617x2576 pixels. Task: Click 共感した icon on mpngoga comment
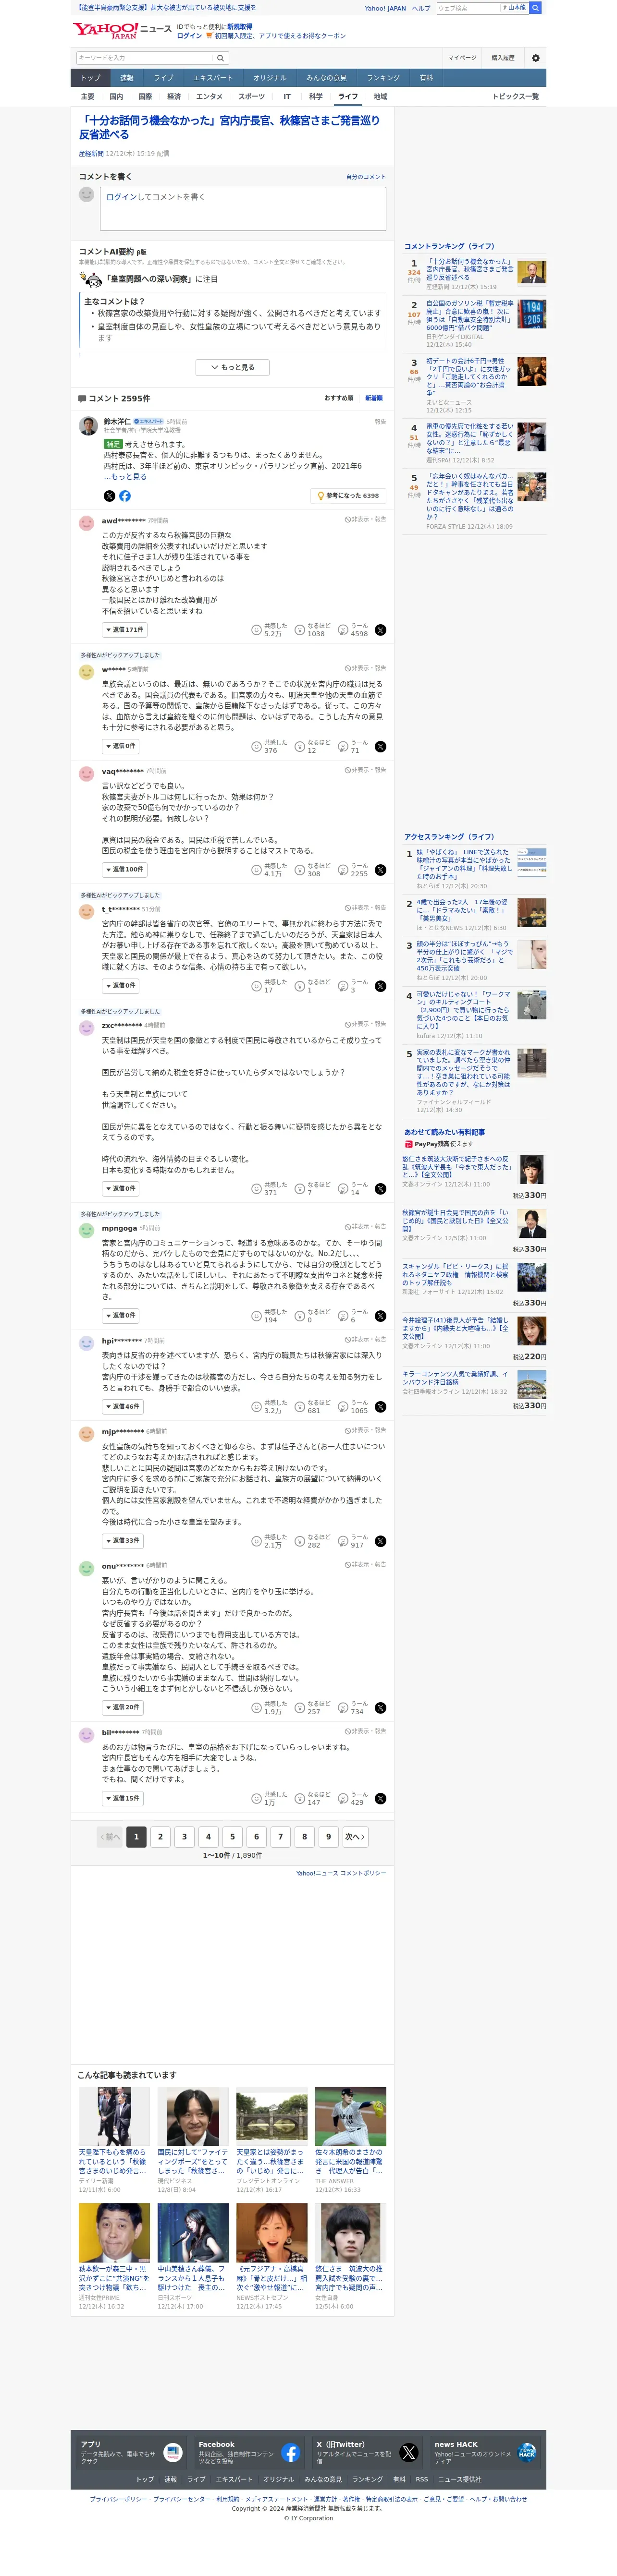[x=257, y=1316]
